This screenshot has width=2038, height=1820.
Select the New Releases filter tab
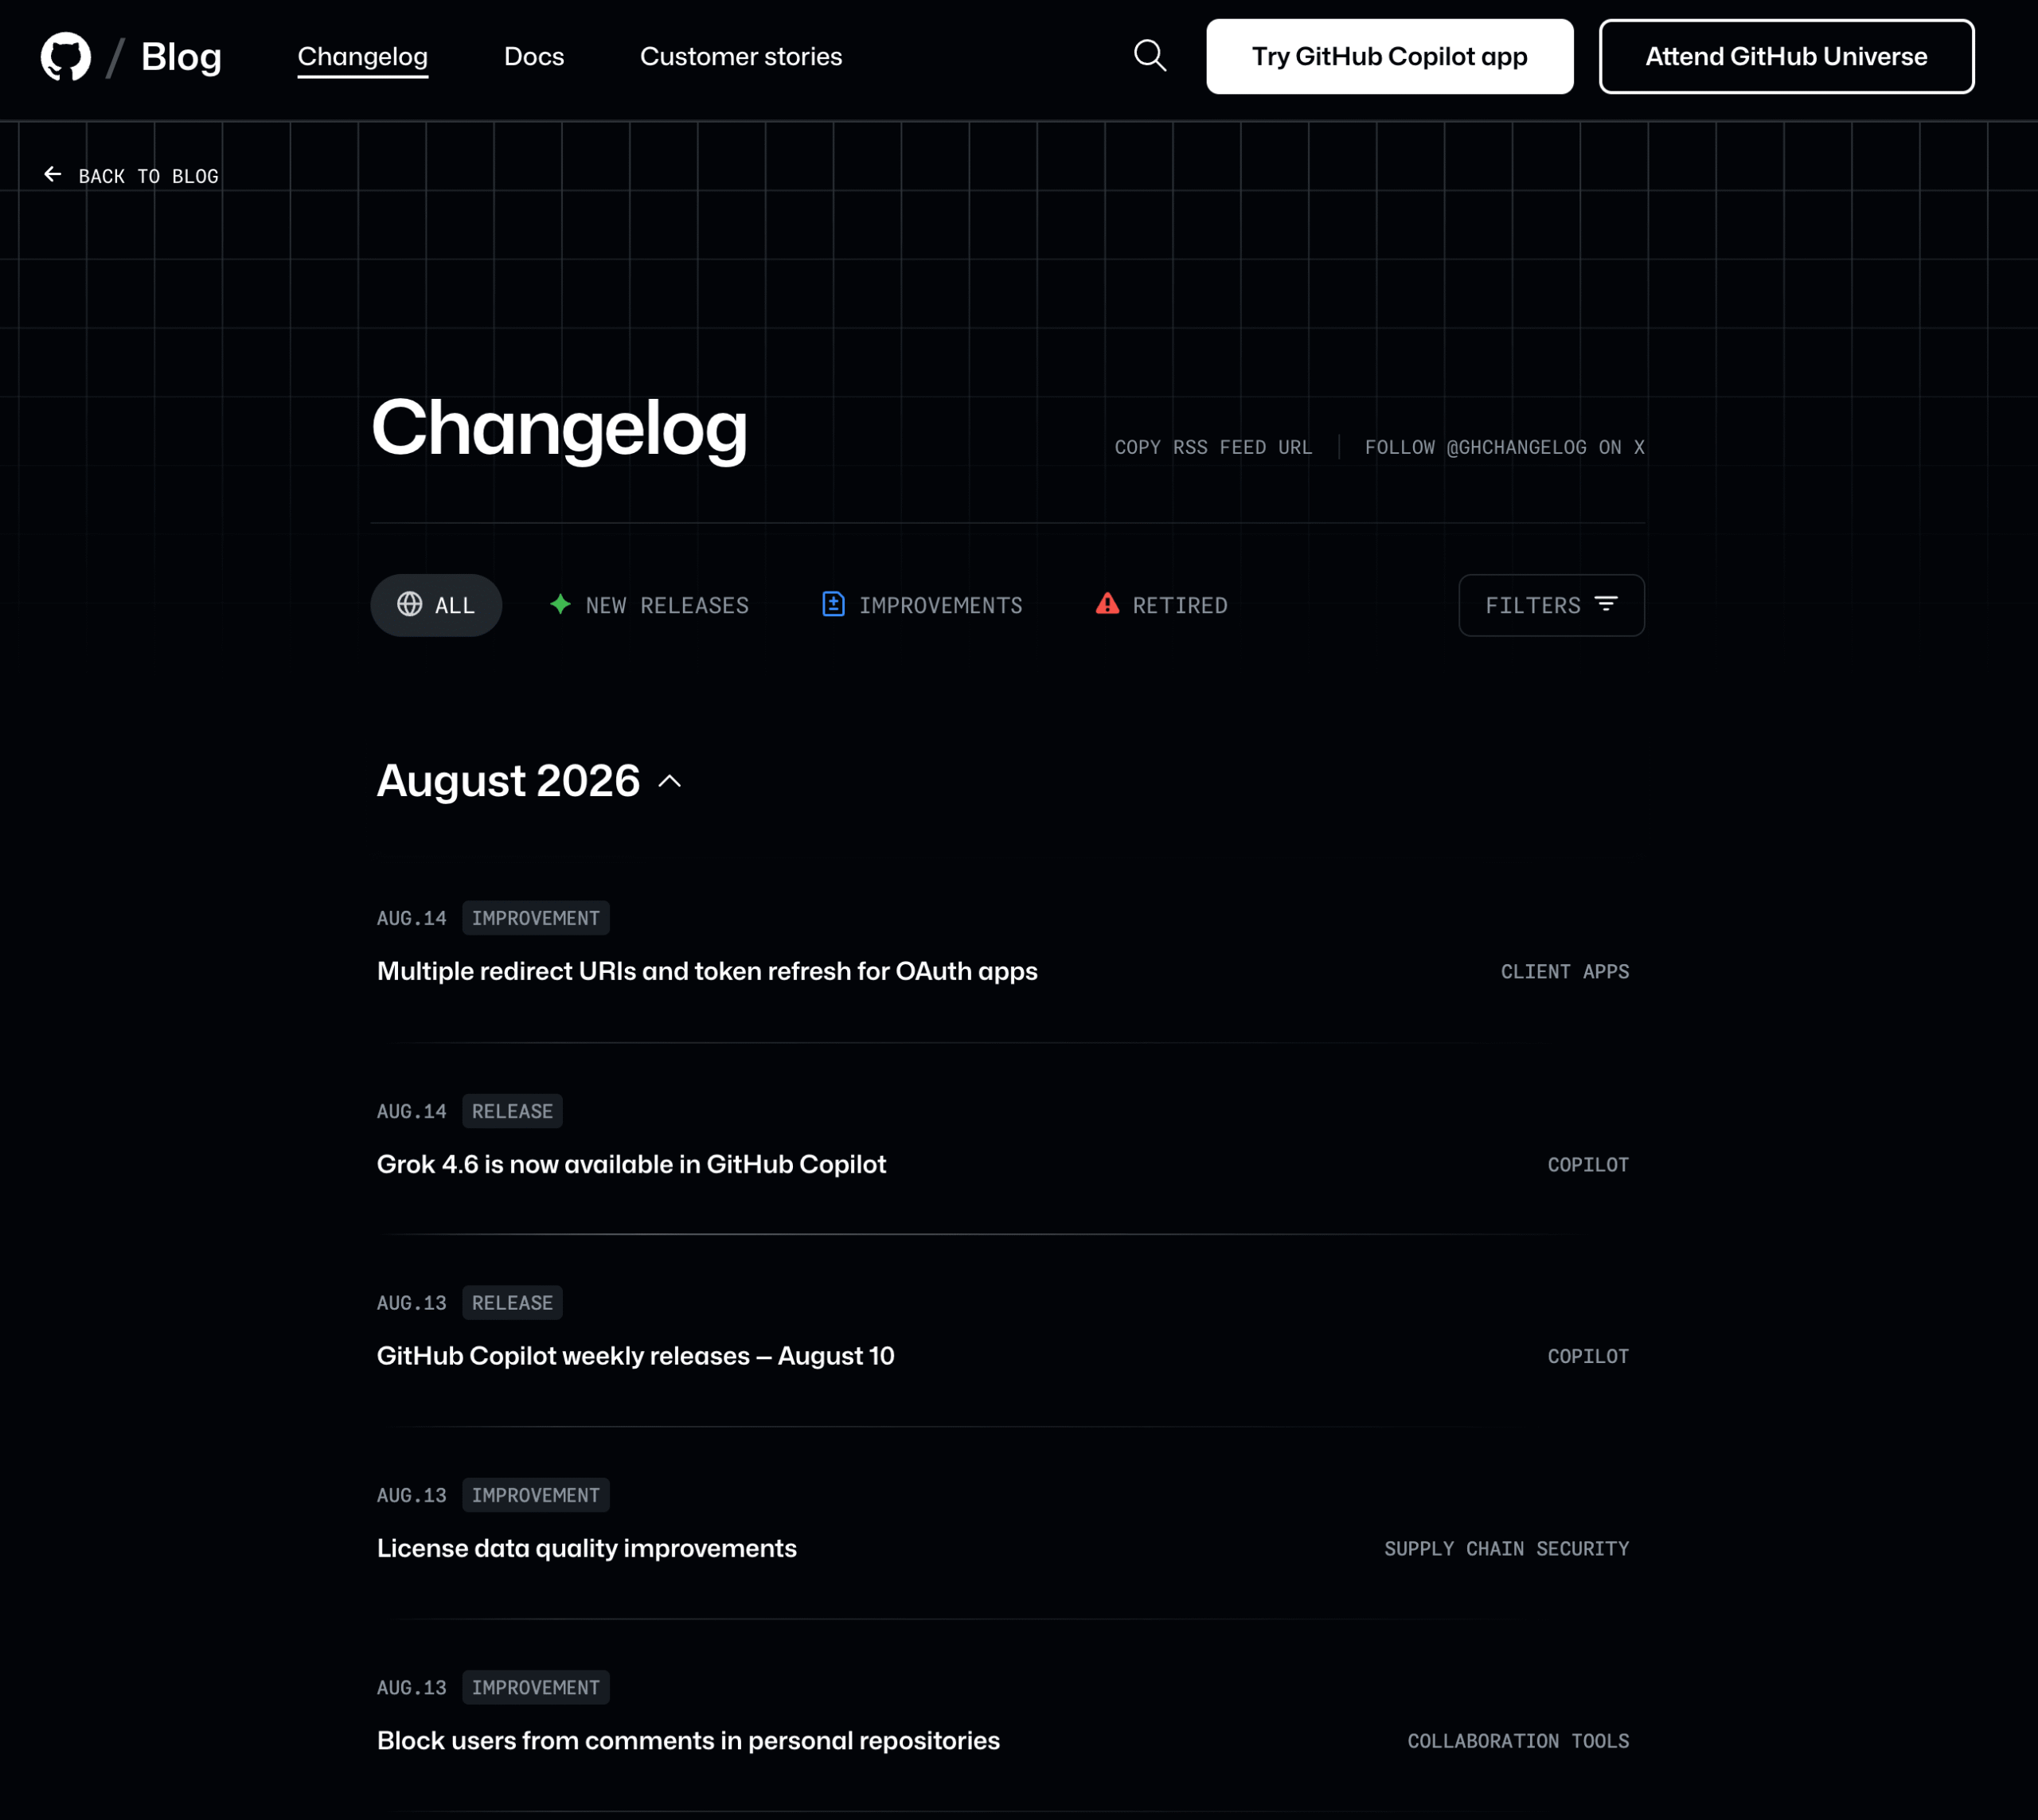point(649,605)
